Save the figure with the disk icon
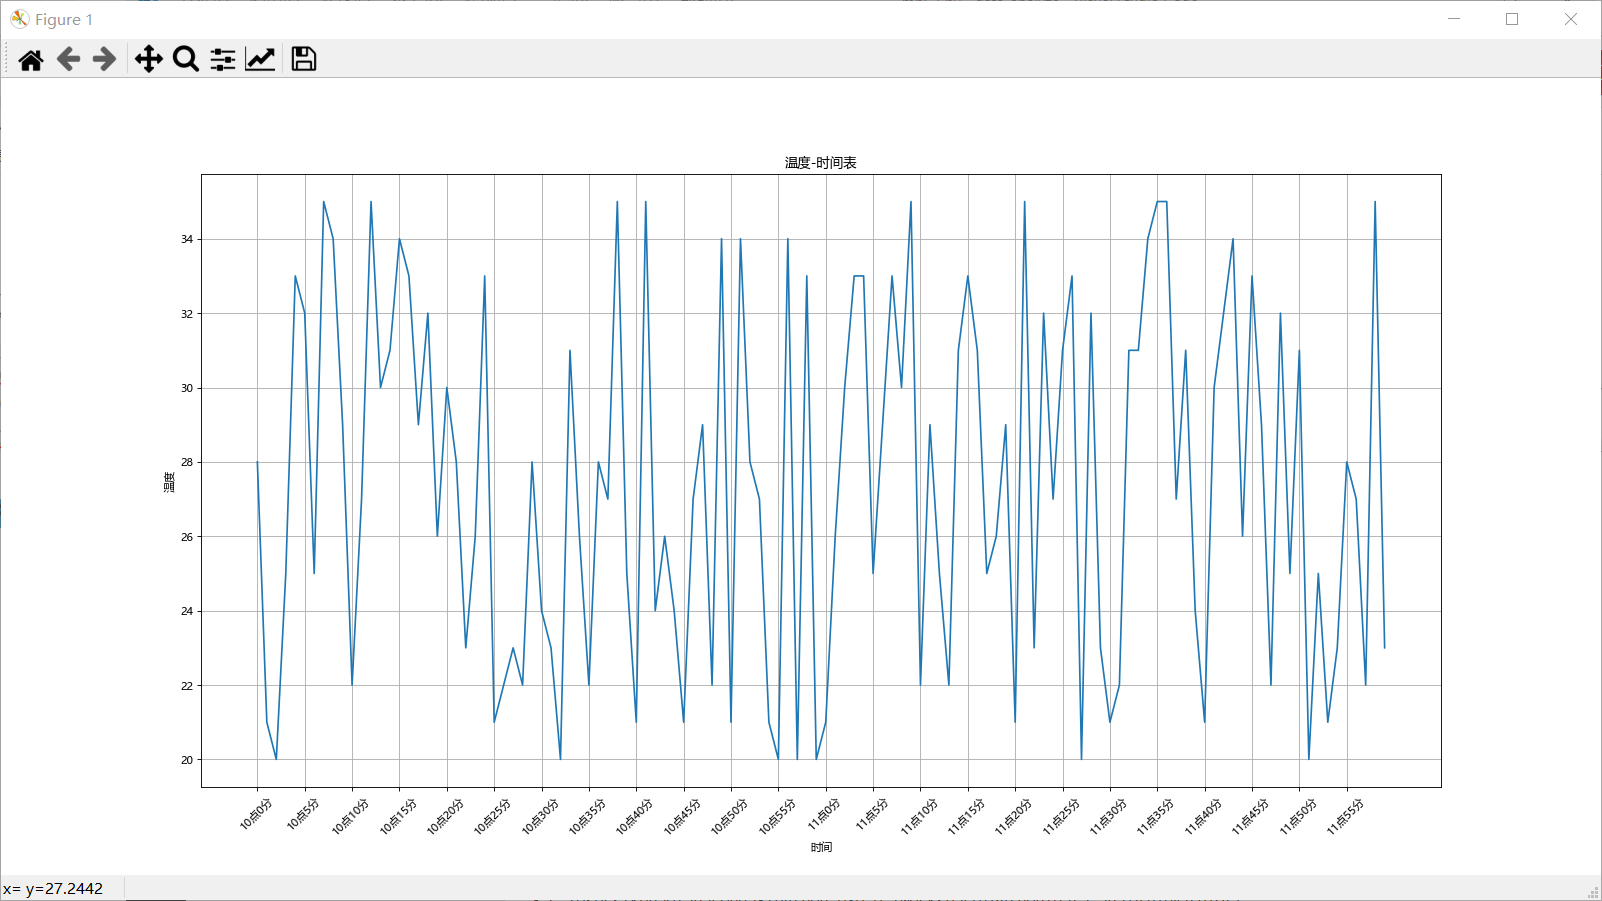1602x901 pixels. [x=304, y=60]
